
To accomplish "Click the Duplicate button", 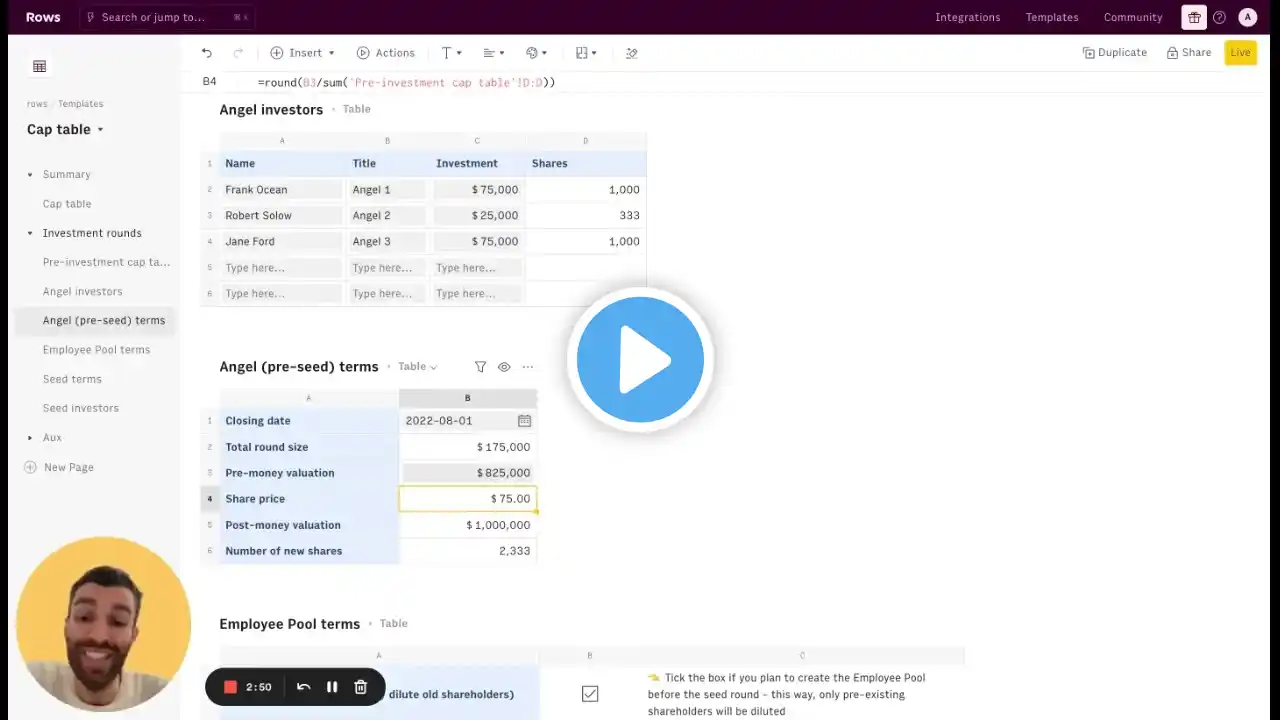I will click(1114, 53).
